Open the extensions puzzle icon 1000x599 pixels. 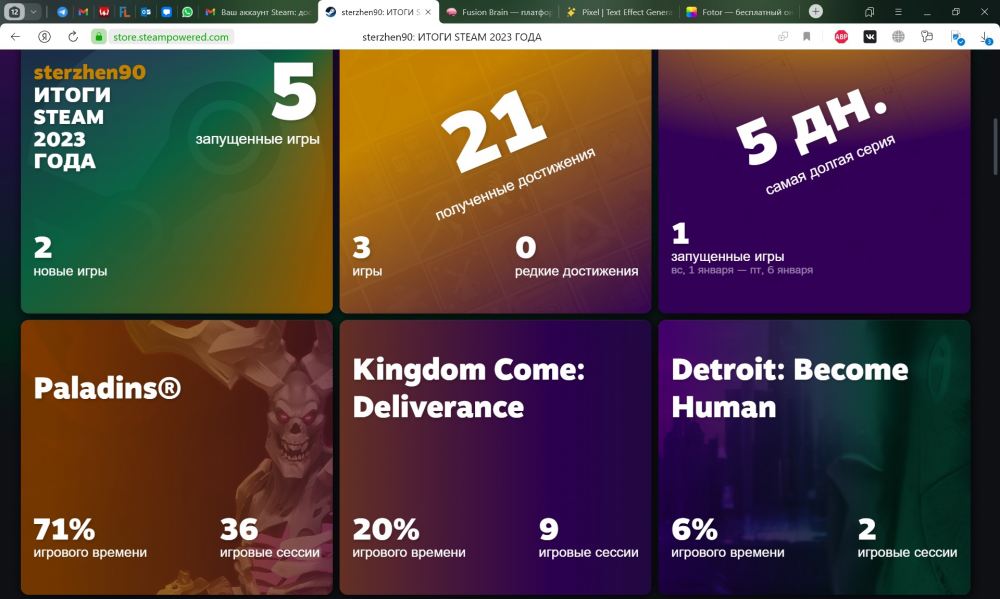[927, 37]
